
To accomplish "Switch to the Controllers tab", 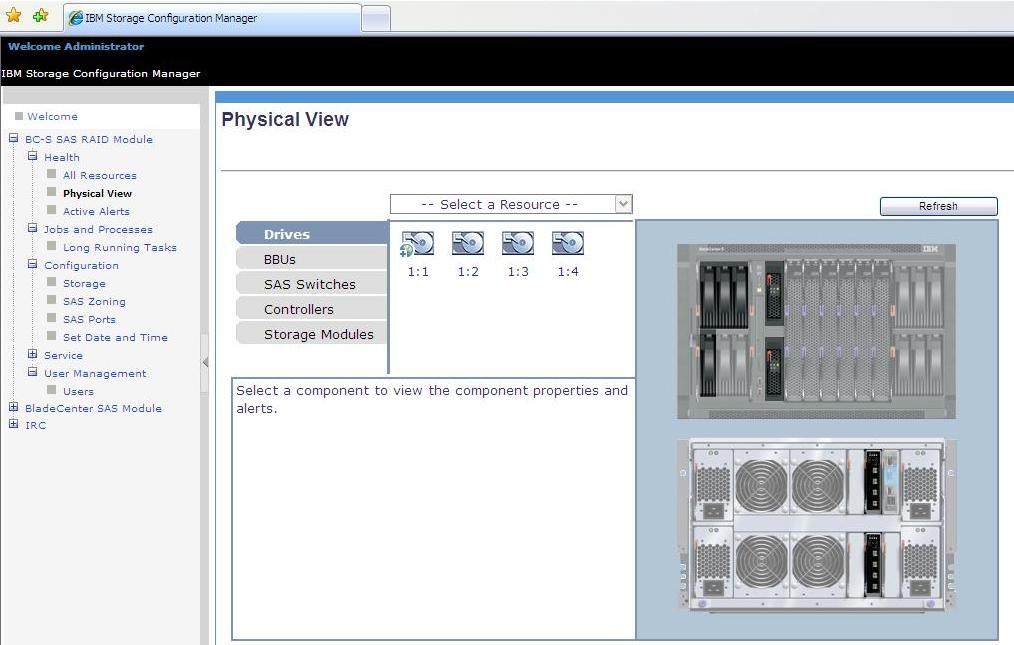I will [x=312, y=309].
